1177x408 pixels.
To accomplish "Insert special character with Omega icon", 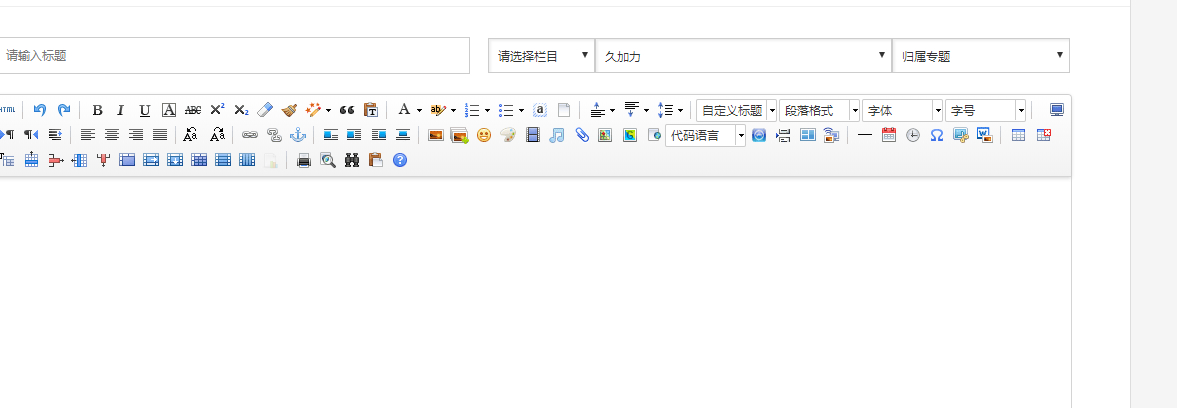I will 937,135.
